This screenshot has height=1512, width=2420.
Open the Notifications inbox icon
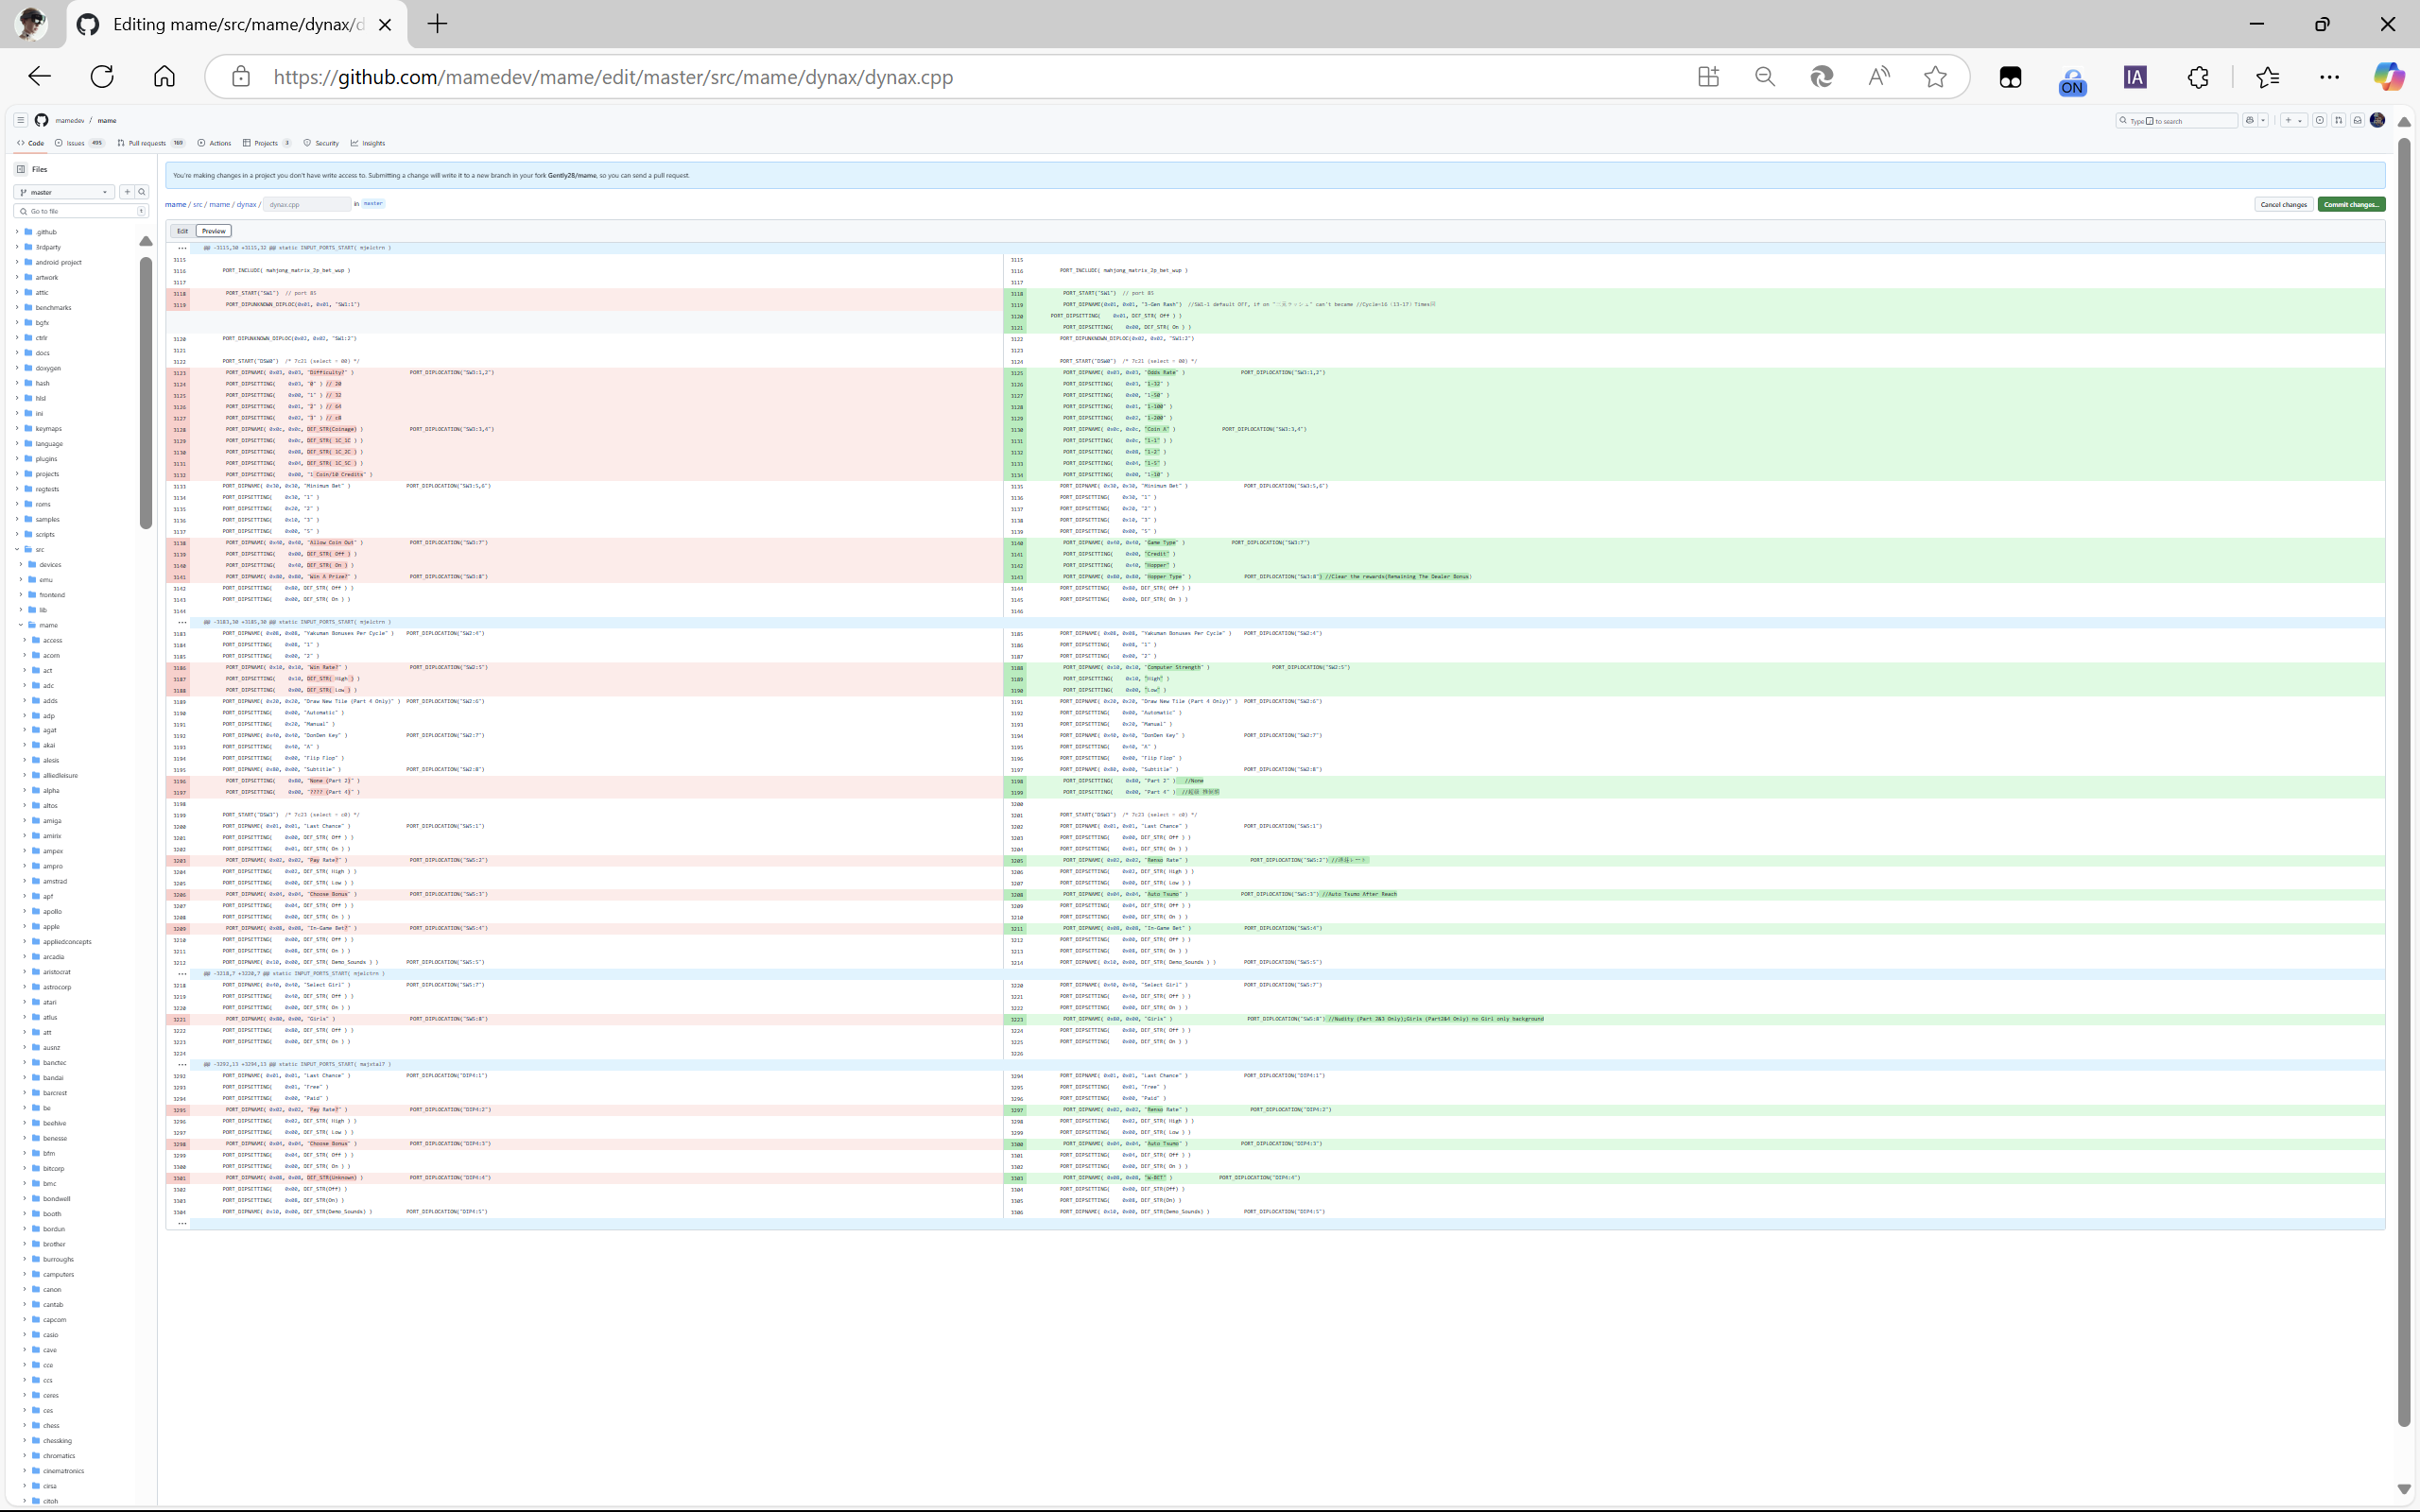[2358, 120]
